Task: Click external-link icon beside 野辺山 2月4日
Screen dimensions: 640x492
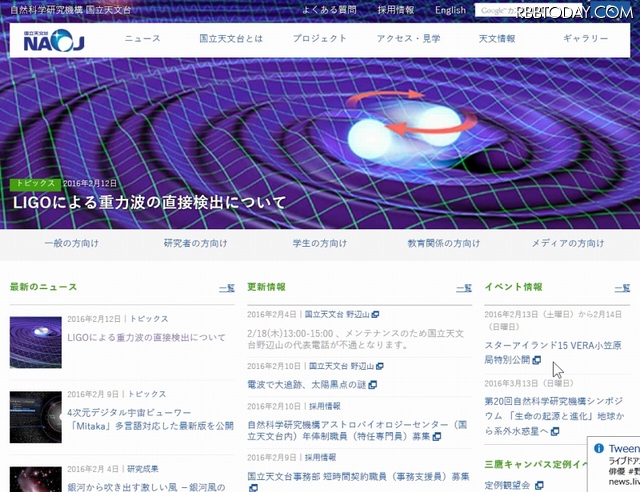Action: tap(376, 315)
